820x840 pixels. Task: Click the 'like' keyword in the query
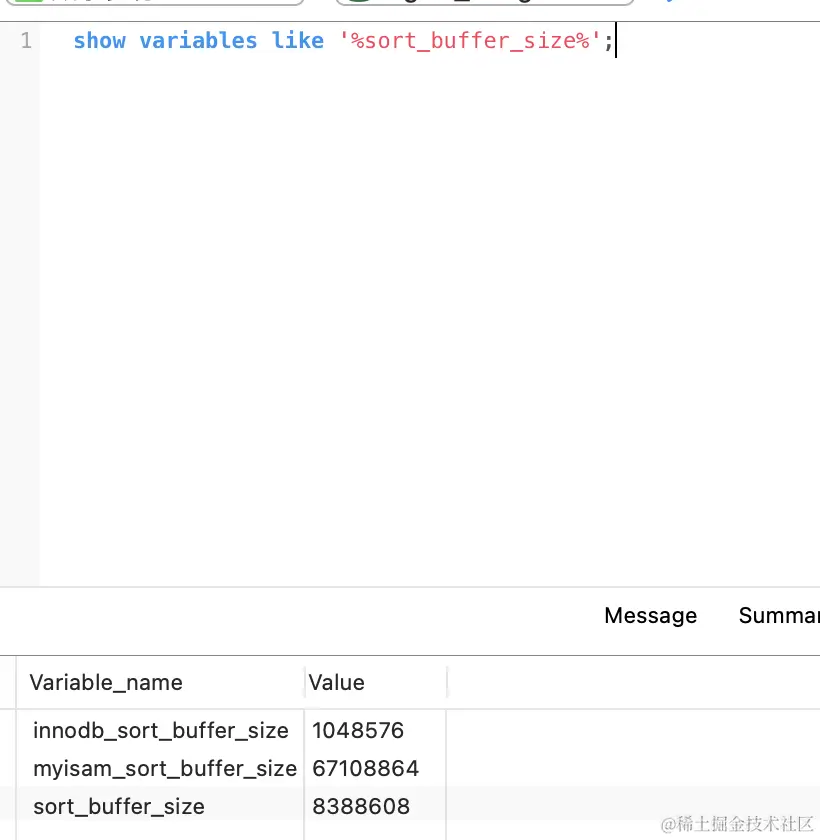click(x=298, y=41)
